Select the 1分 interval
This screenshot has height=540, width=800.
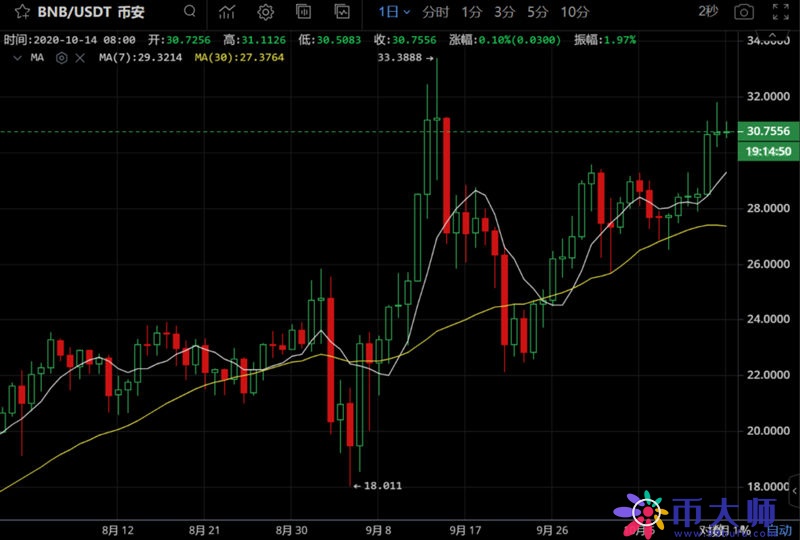(x=472, y=13)
